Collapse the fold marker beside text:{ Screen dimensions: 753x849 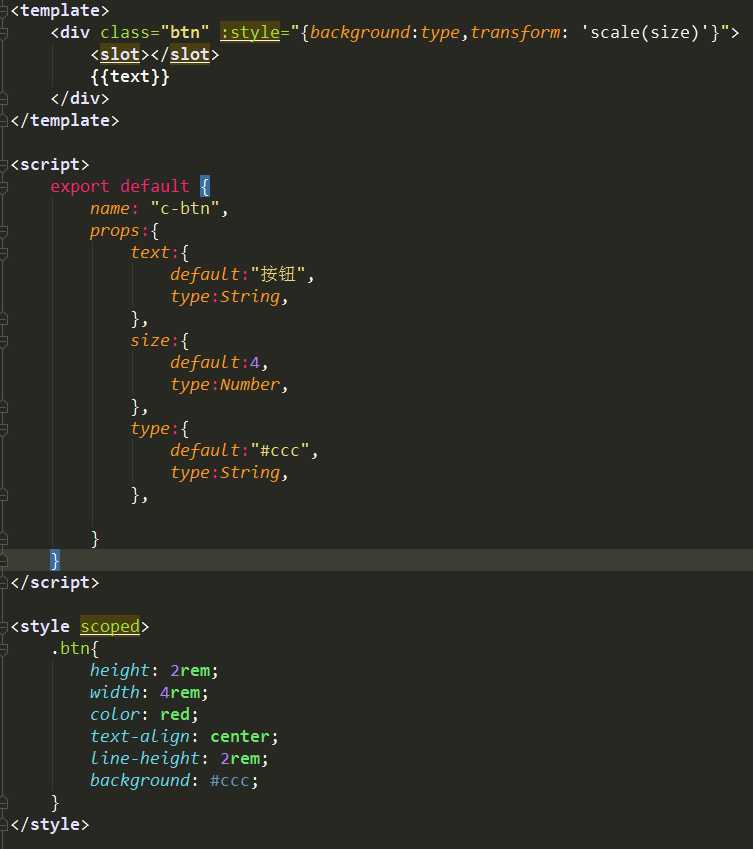point(3,253)
